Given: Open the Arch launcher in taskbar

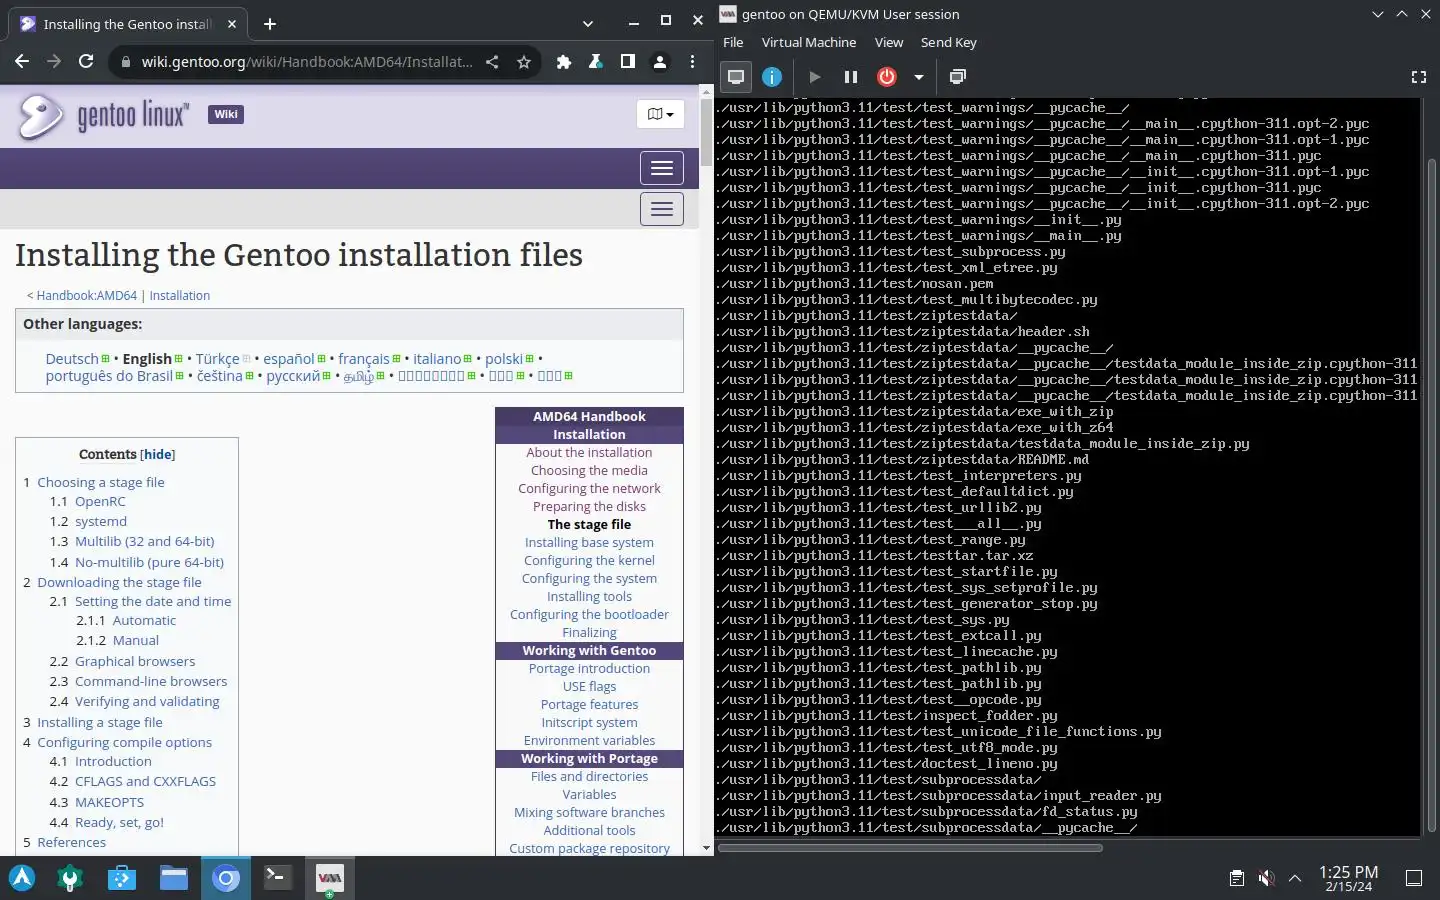Looking at the screenshot, I should tap(22, 878).
